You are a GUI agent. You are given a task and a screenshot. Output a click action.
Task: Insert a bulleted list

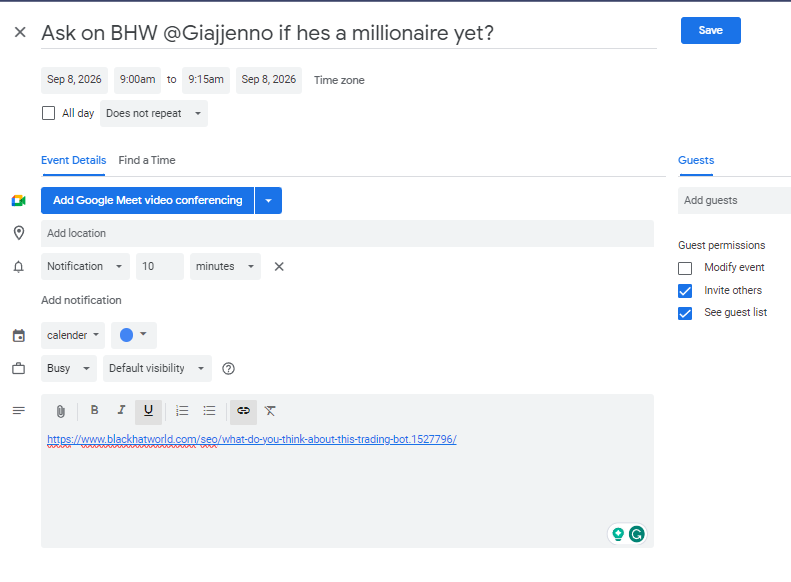click(209, 411)
